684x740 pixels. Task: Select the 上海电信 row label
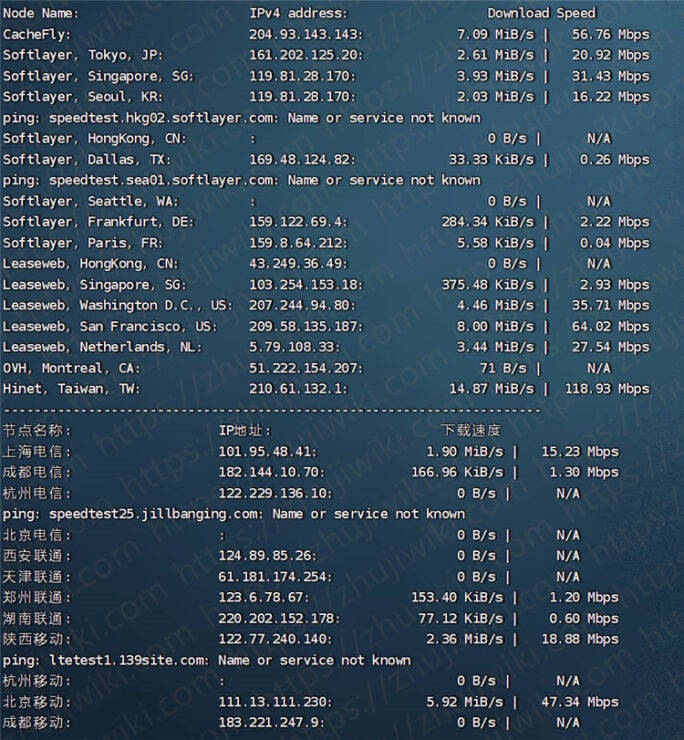37,452
